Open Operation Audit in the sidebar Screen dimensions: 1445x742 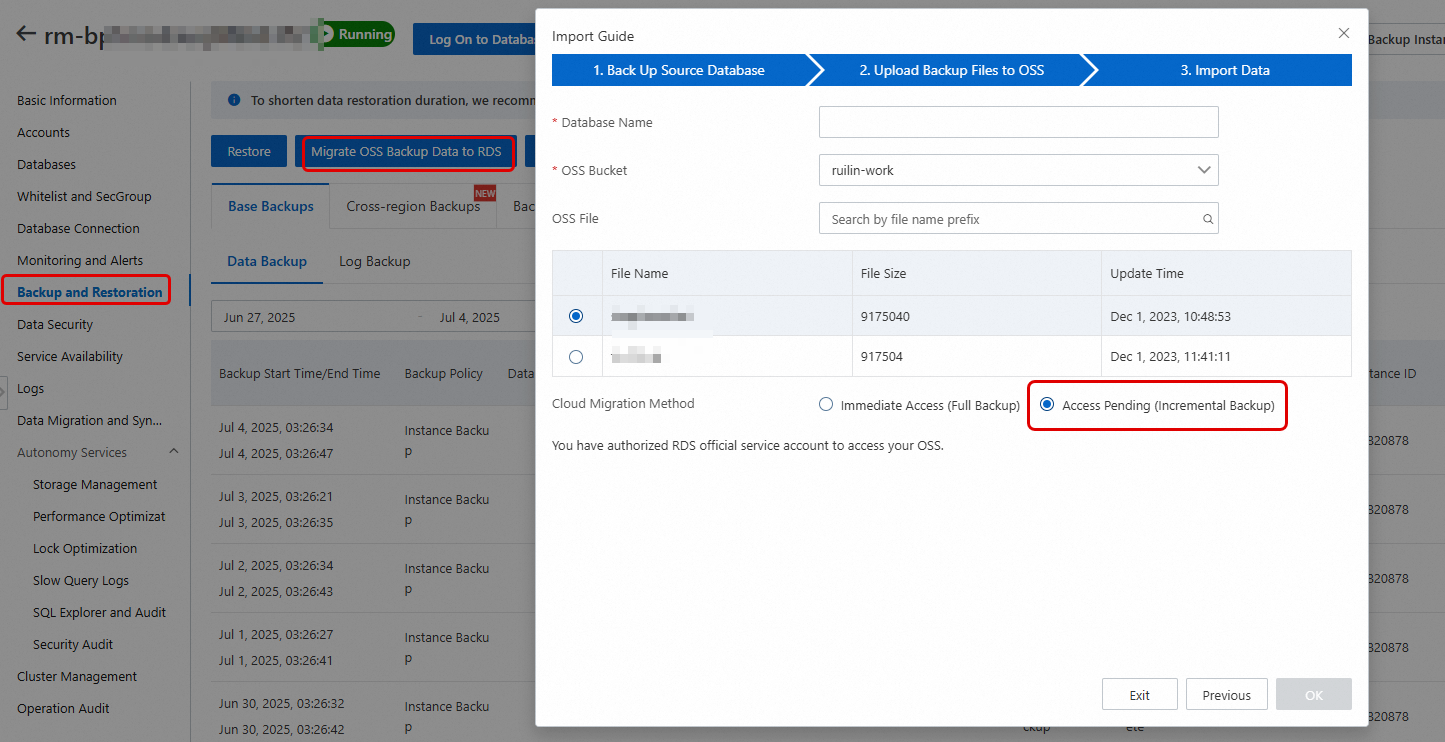click(x=63, y=708)
